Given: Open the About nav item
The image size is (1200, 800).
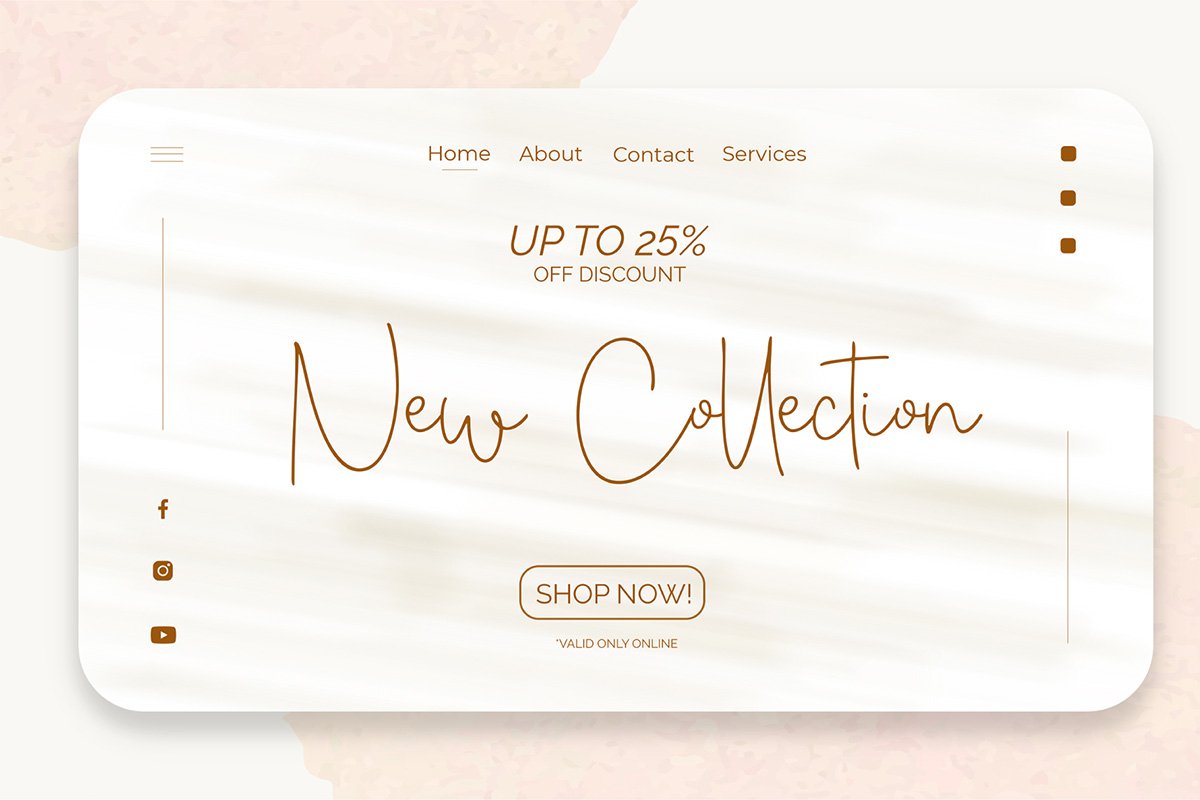Looking at the screenshot, I should pos(551,154).
